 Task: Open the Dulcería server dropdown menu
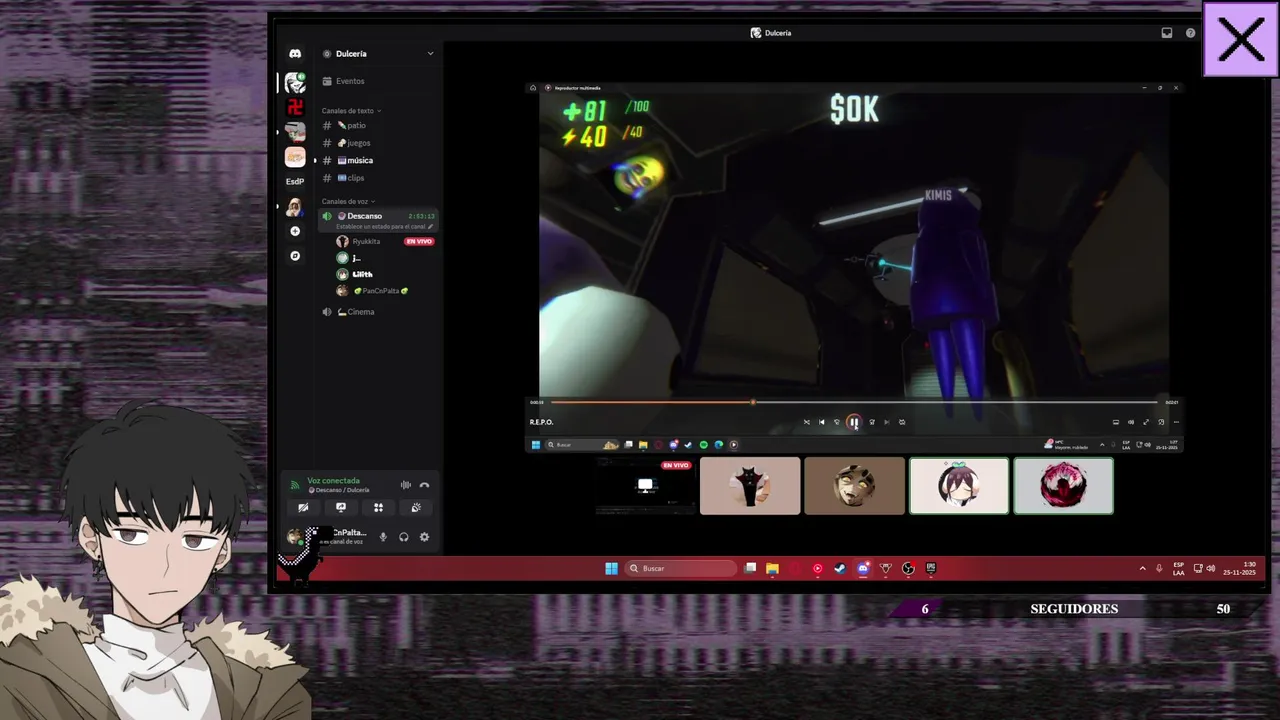(x=430, y=54)
